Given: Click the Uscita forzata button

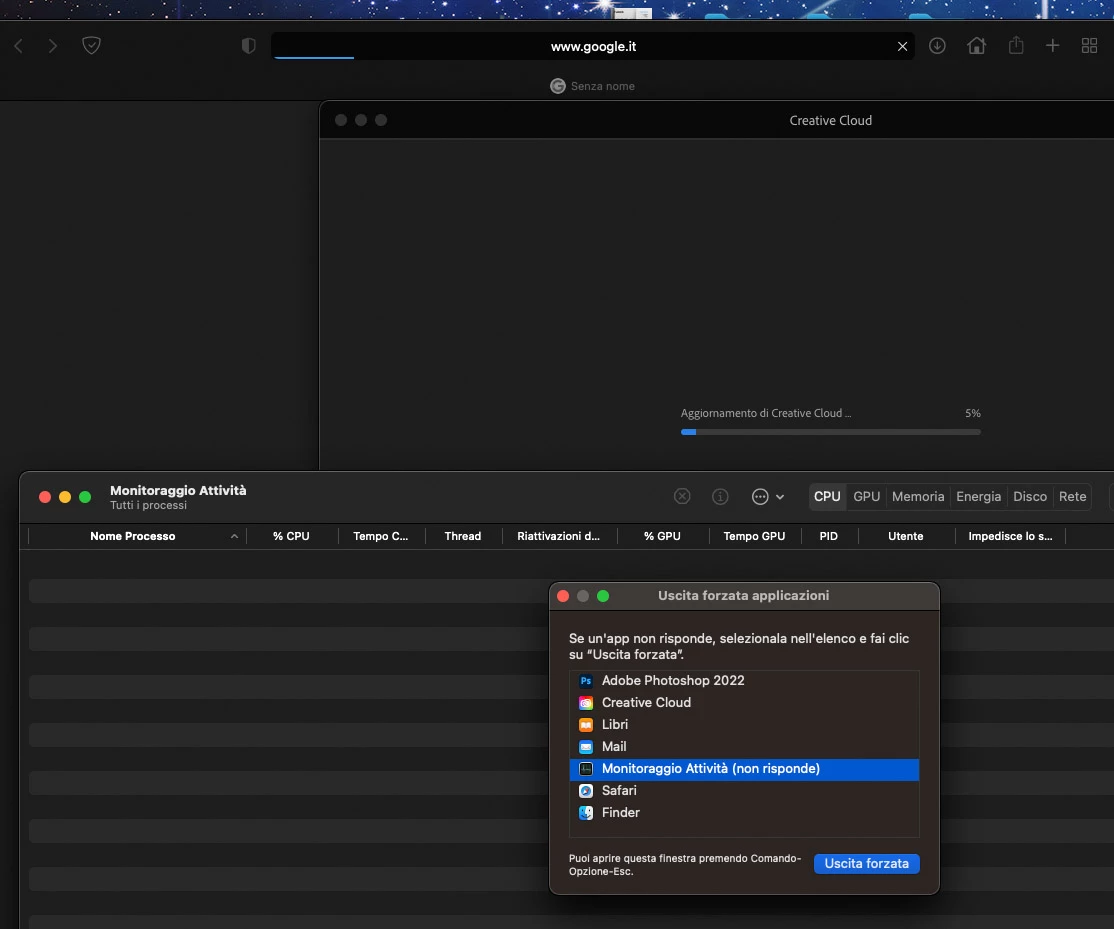Looking at the screenshot, I should pyautogui.click(x=866, y=864).
